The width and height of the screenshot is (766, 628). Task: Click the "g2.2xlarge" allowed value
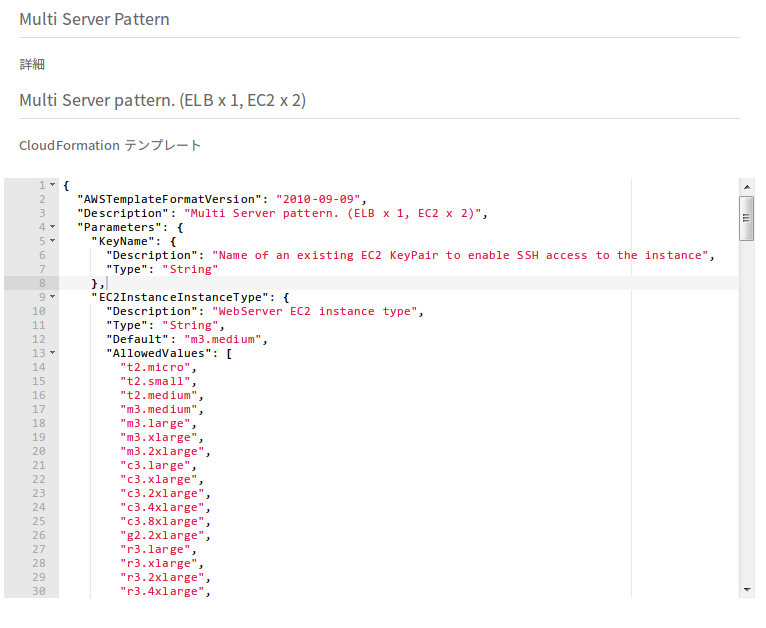tap(162, 536)
